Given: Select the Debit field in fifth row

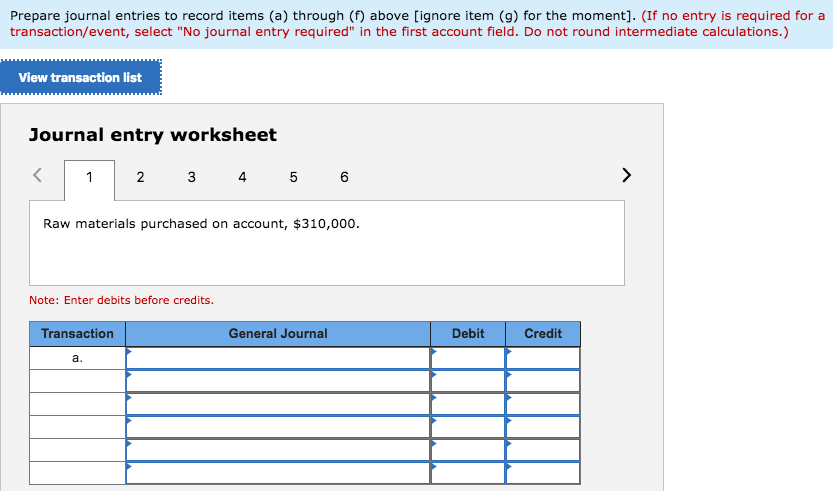Looking at the screenshot, I should [468, 450].
